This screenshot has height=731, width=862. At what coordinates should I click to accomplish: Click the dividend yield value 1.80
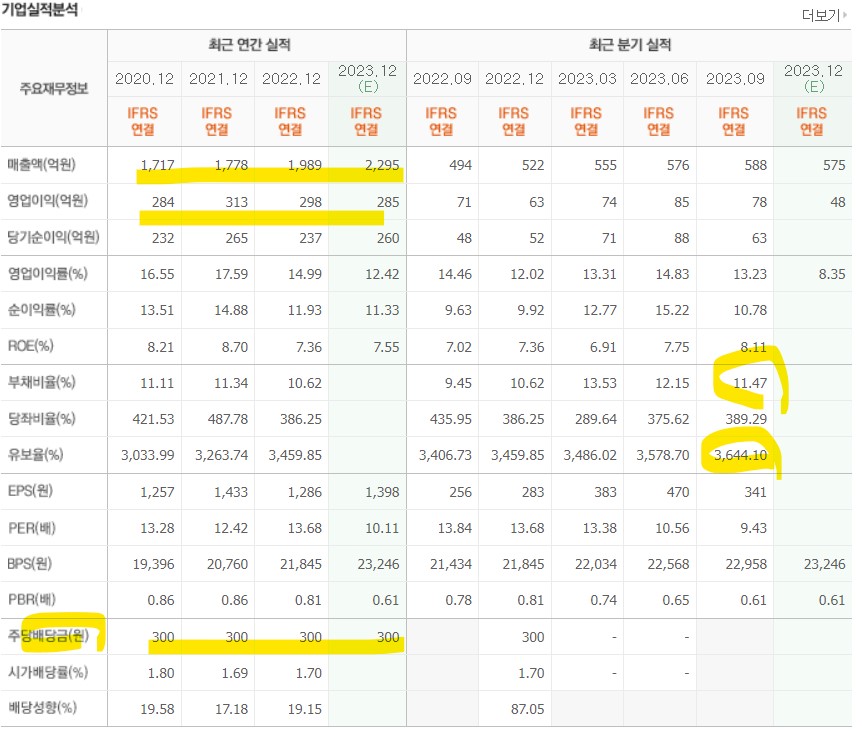[x=161, y=673]
